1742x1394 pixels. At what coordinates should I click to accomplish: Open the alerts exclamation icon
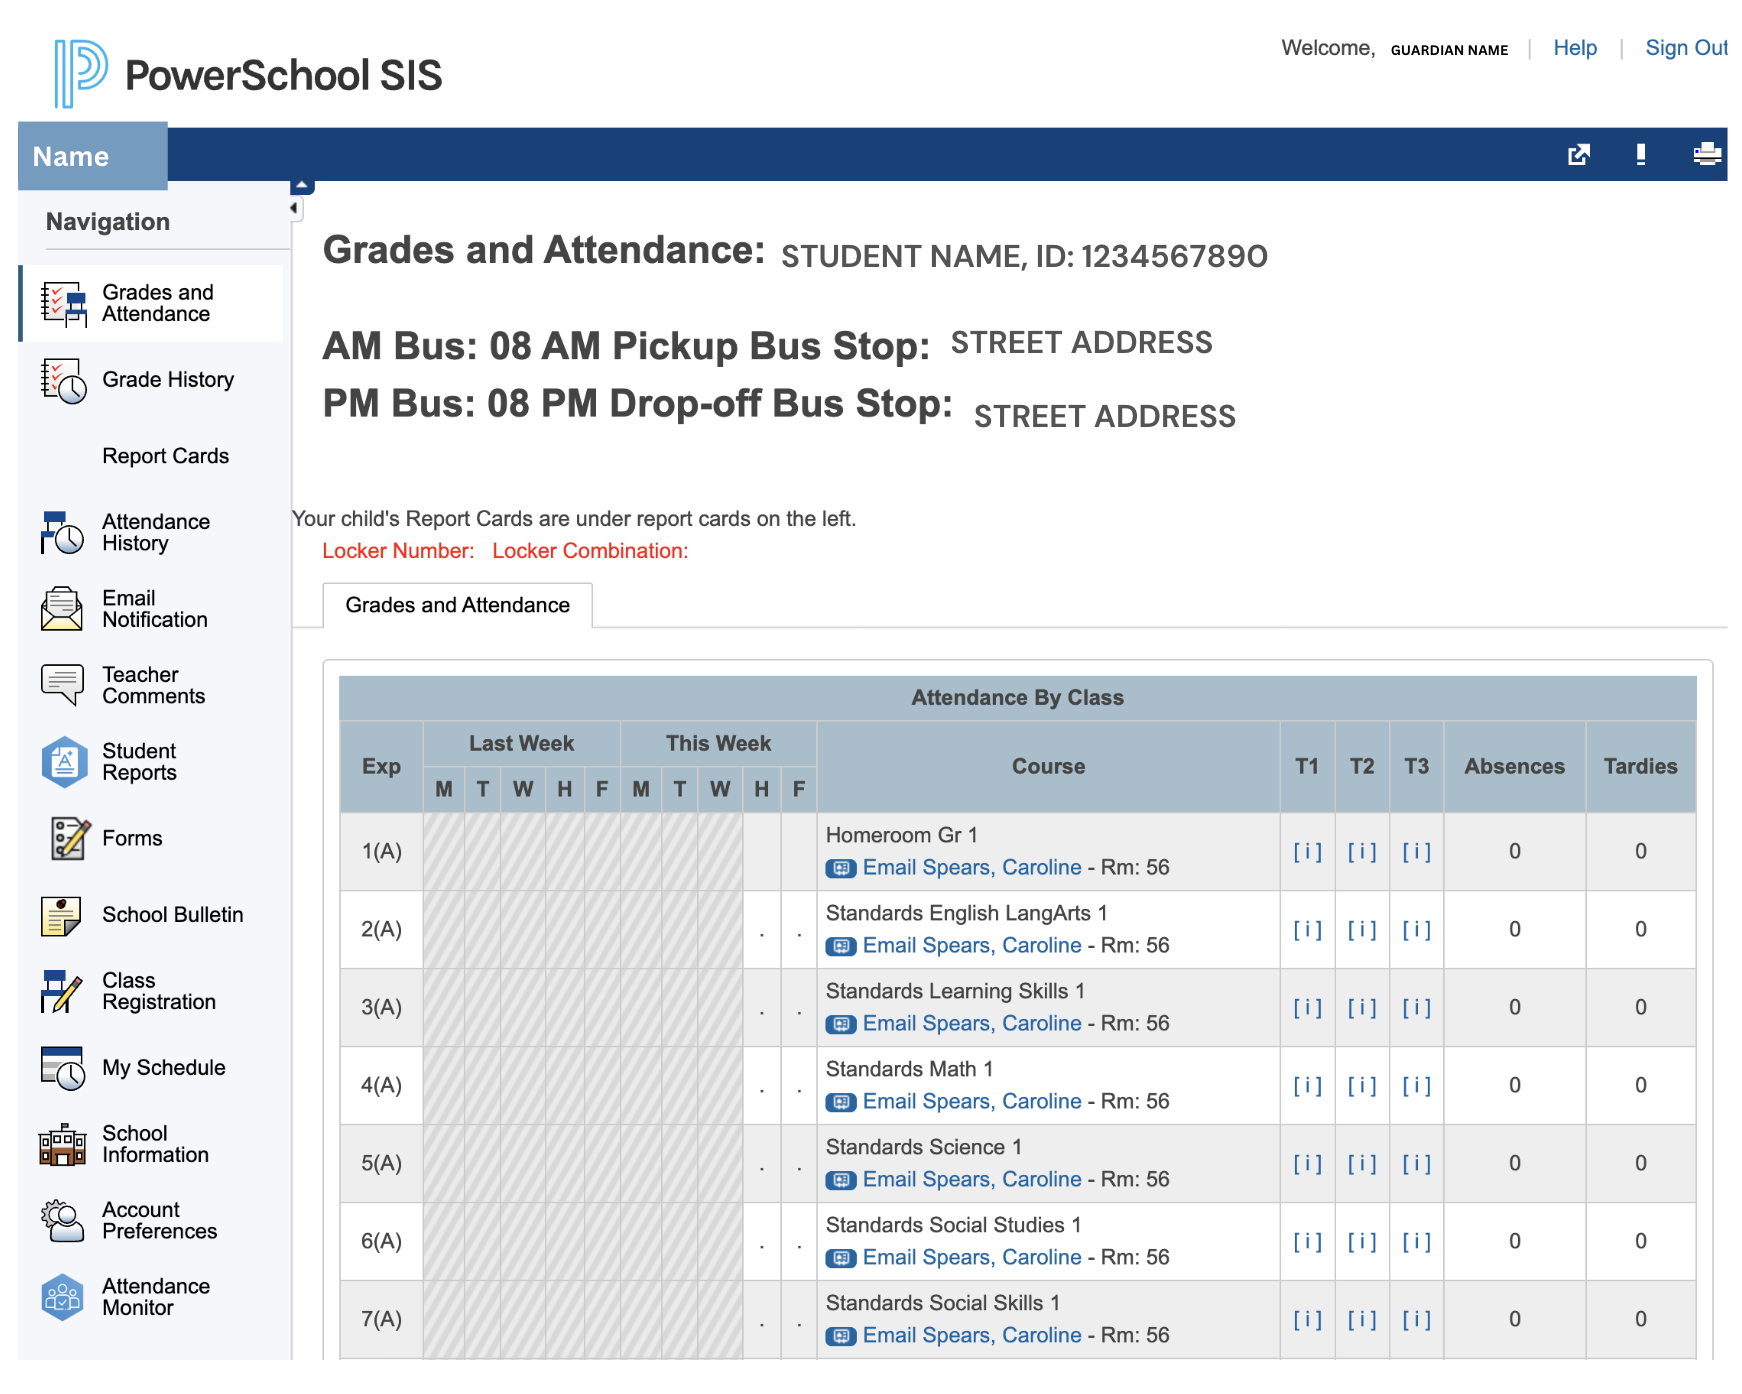(x=1641, y=154)
